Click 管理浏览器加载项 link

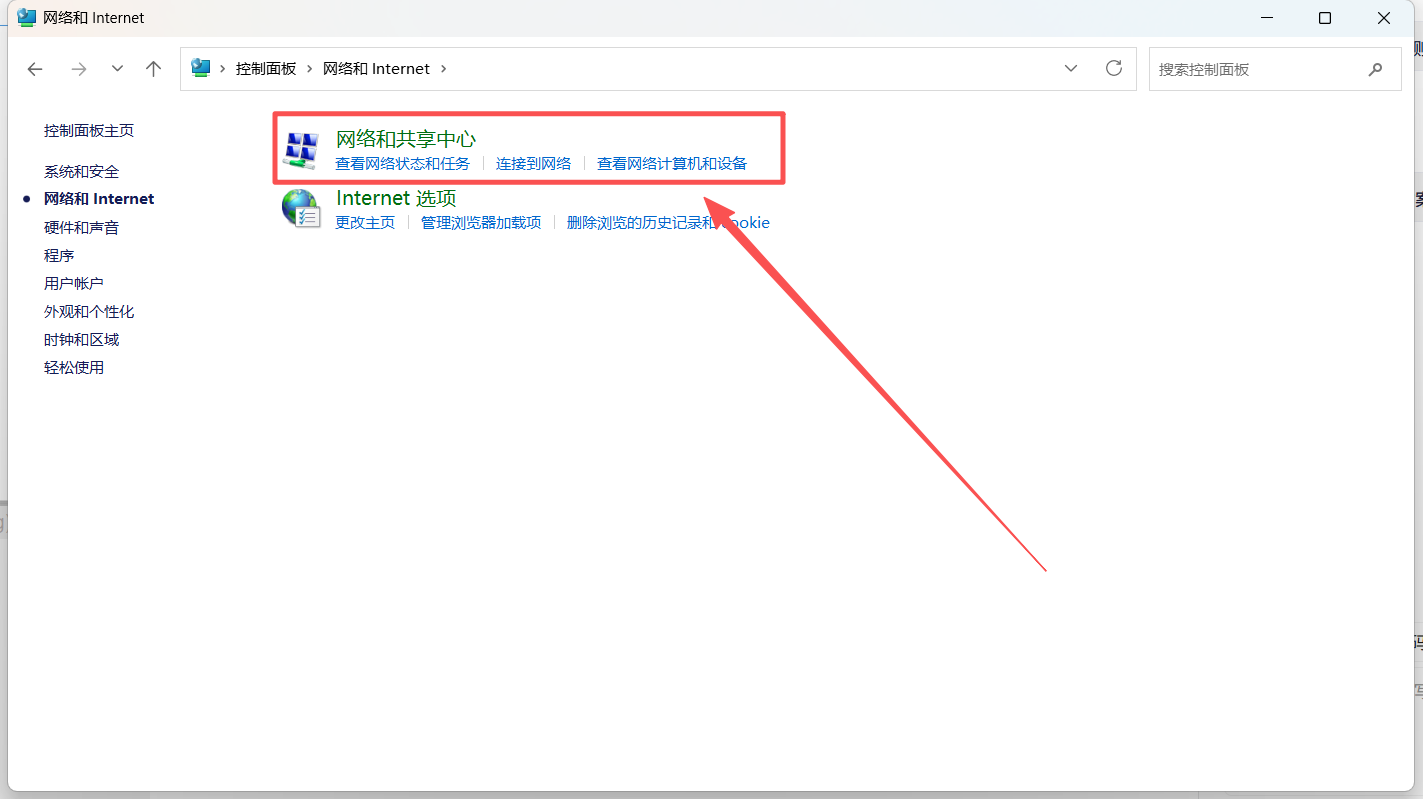[x=481, y=223]
